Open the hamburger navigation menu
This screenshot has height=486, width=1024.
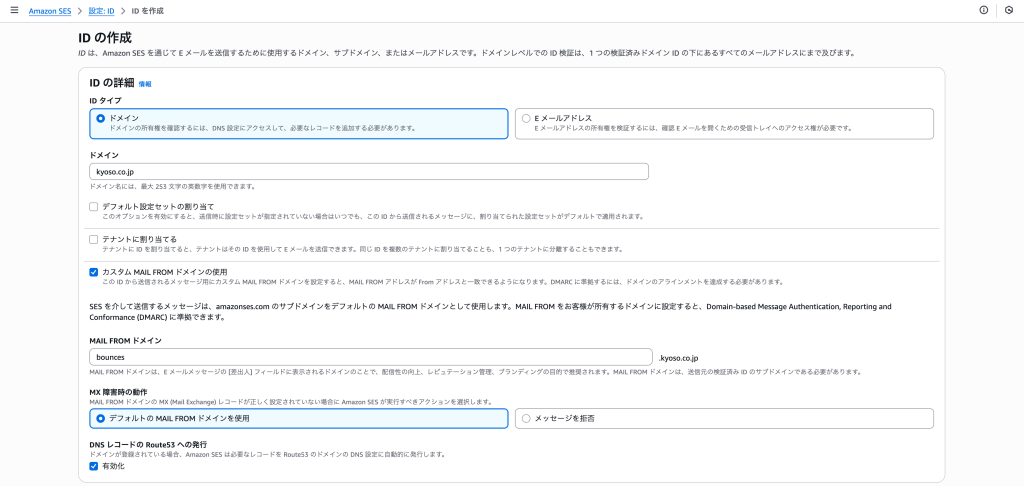[14, 10]
